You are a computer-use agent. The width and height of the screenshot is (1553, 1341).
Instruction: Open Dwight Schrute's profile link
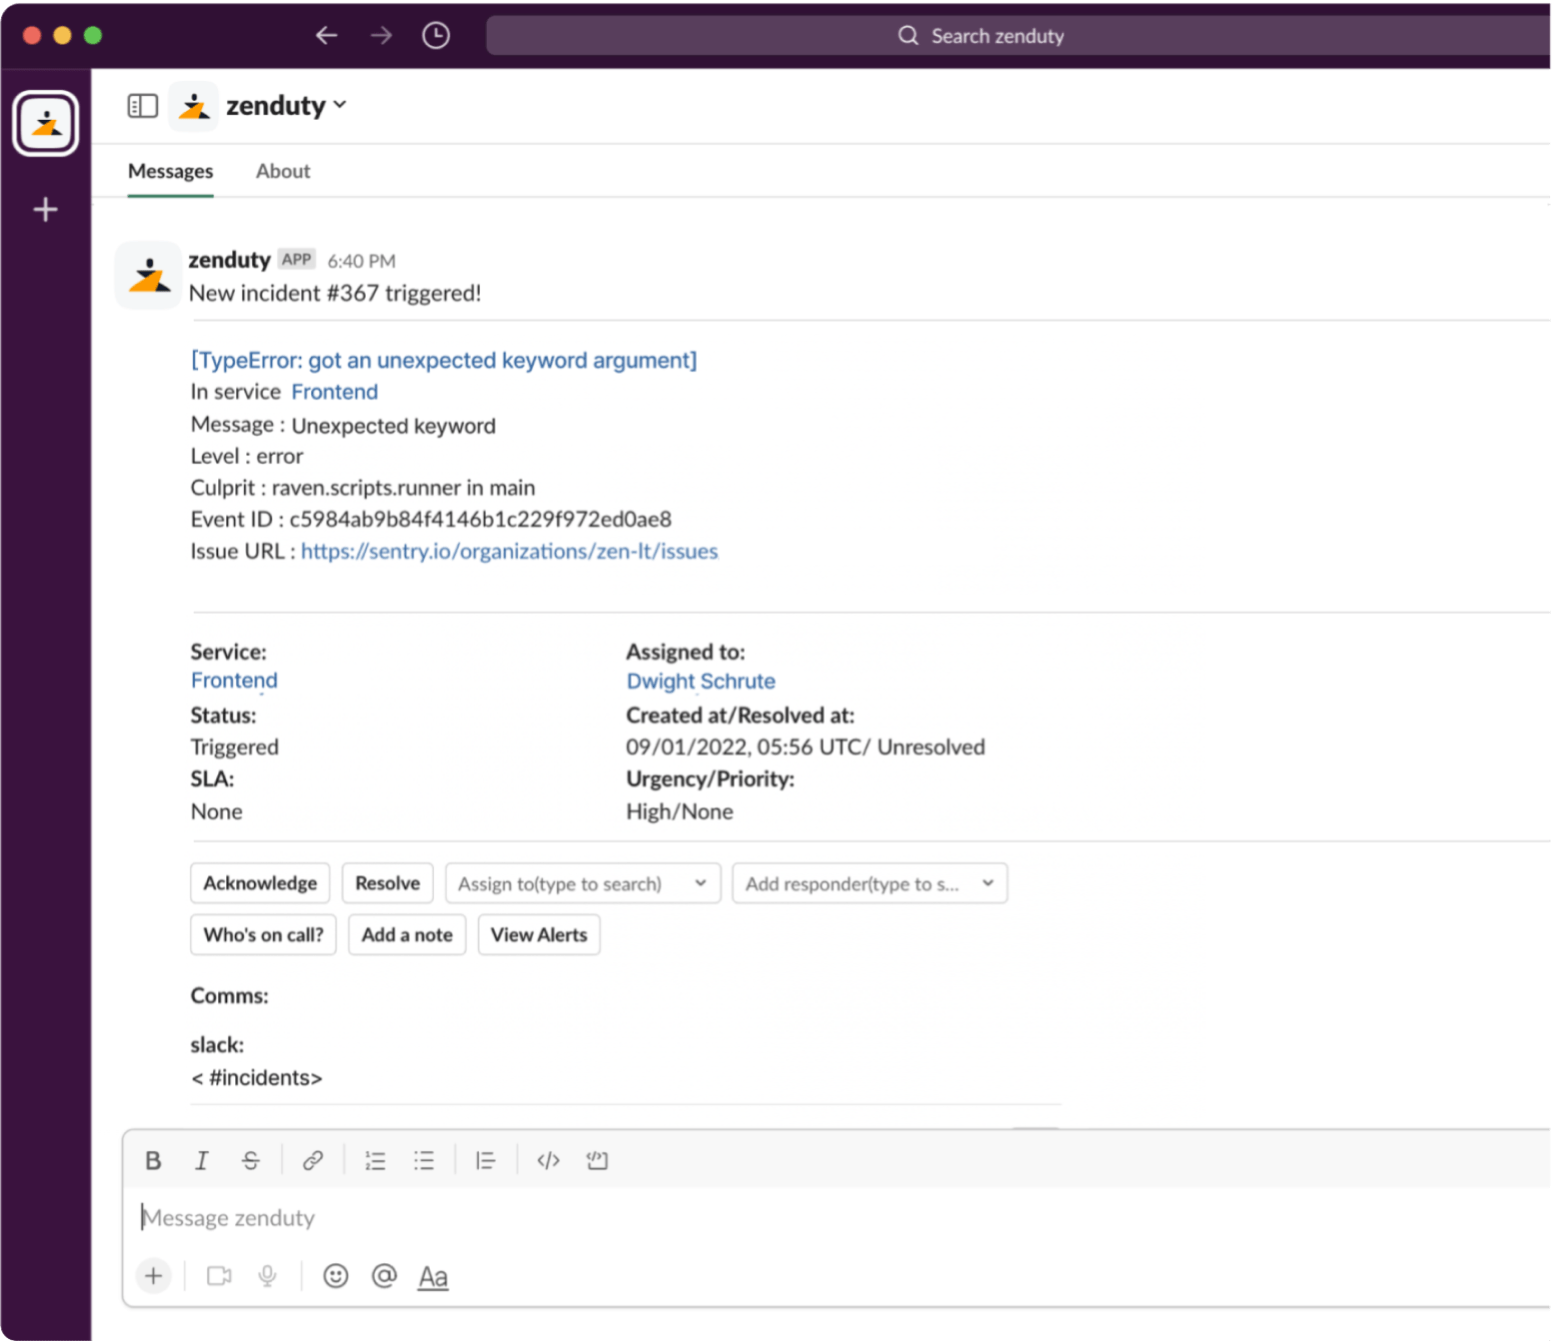[x=700, y=681]
